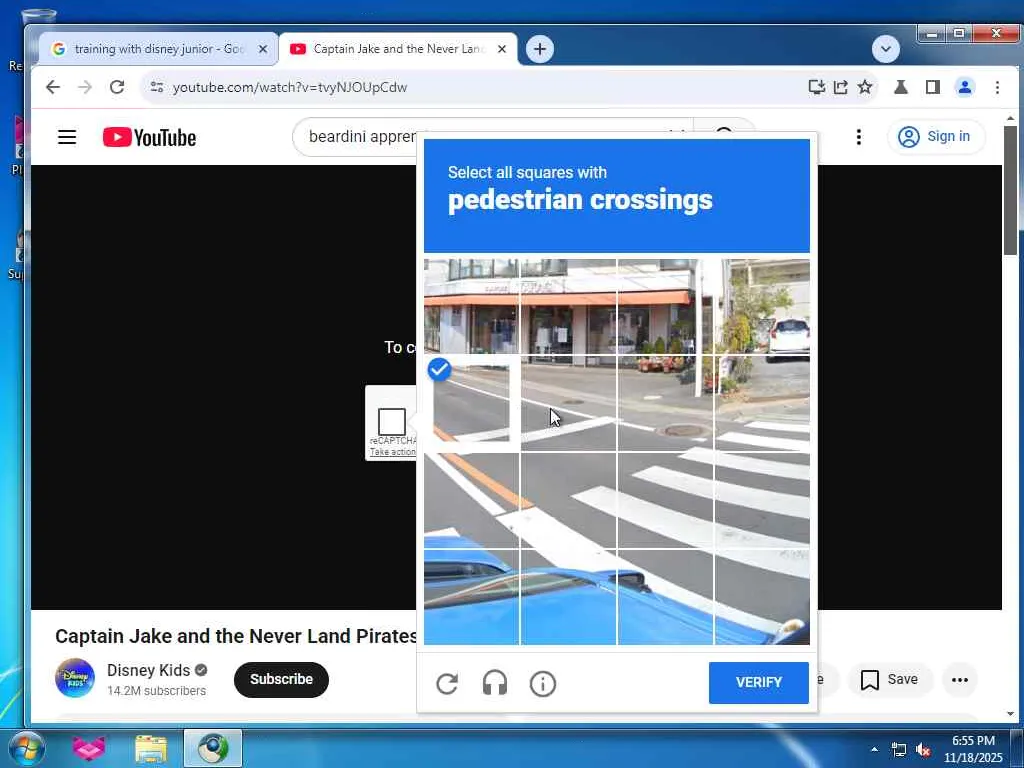Click the VERIFY button
Image resolution: width=1024 pixels, height=768 pixels.
758,682
